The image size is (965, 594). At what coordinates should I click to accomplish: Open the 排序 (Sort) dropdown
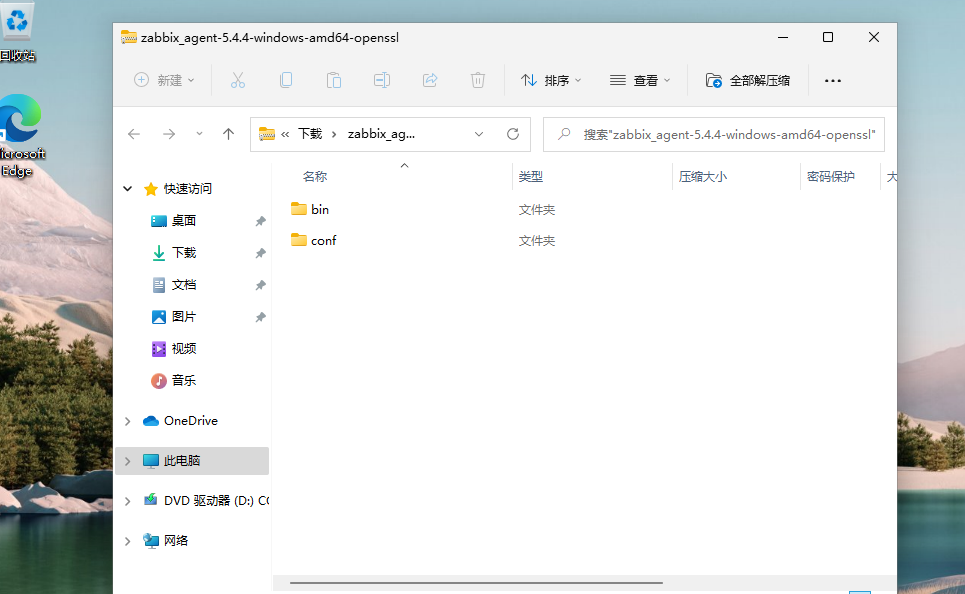(551, 81)
